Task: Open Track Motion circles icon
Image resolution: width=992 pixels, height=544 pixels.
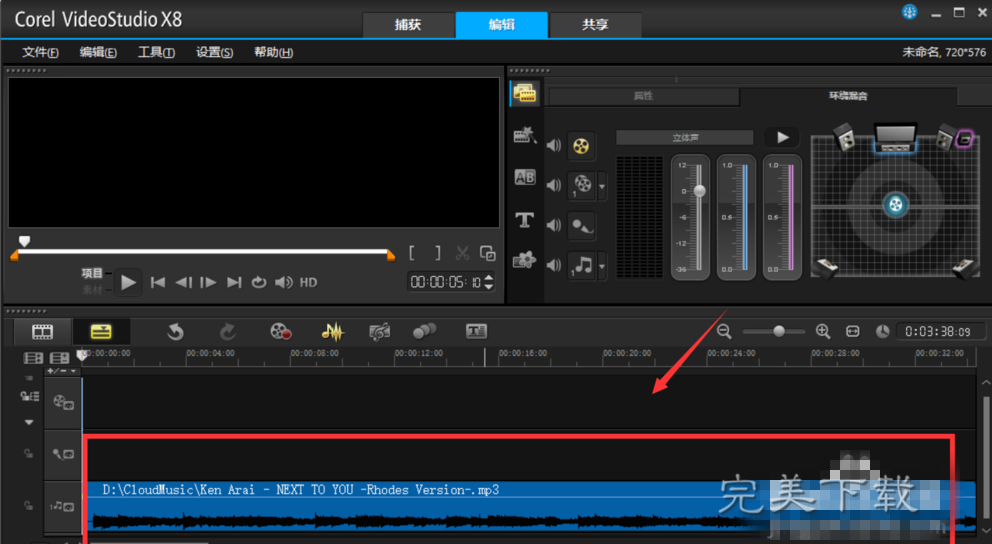Action: (425, 331)
